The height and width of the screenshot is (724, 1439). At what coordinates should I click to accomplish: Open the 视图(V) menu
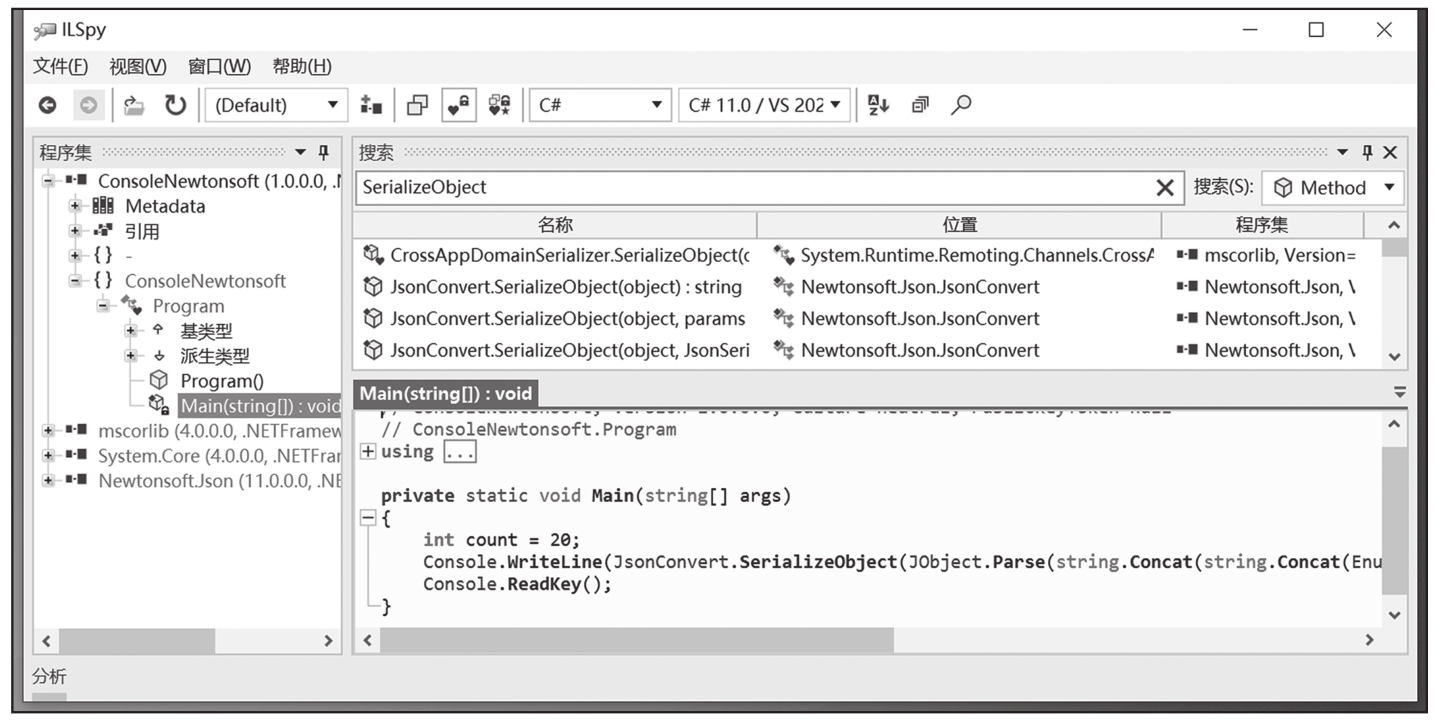138,66
